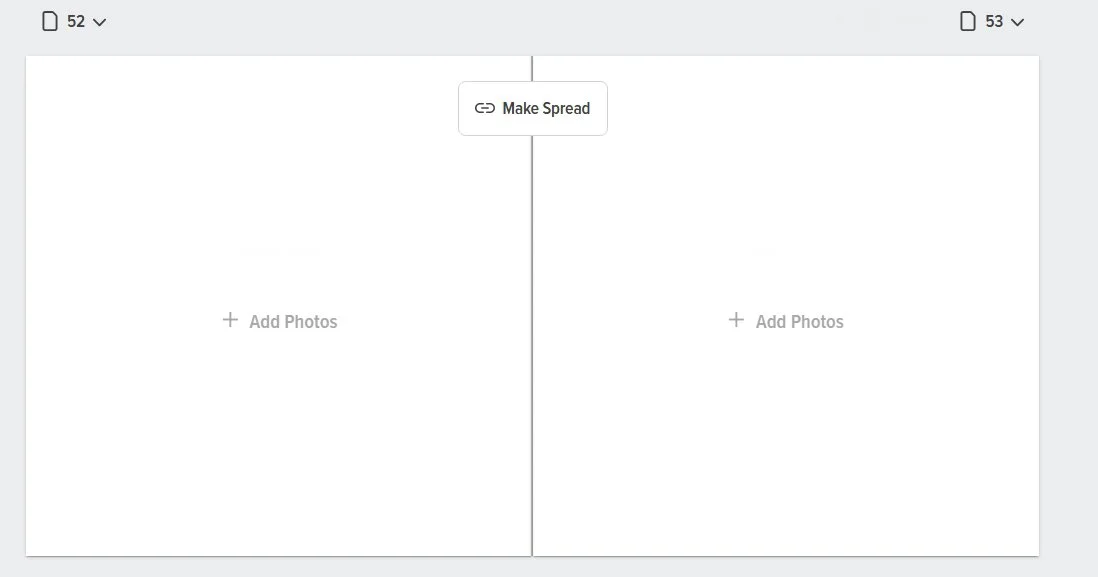Click the plus icon on page 52

(230, 320)
